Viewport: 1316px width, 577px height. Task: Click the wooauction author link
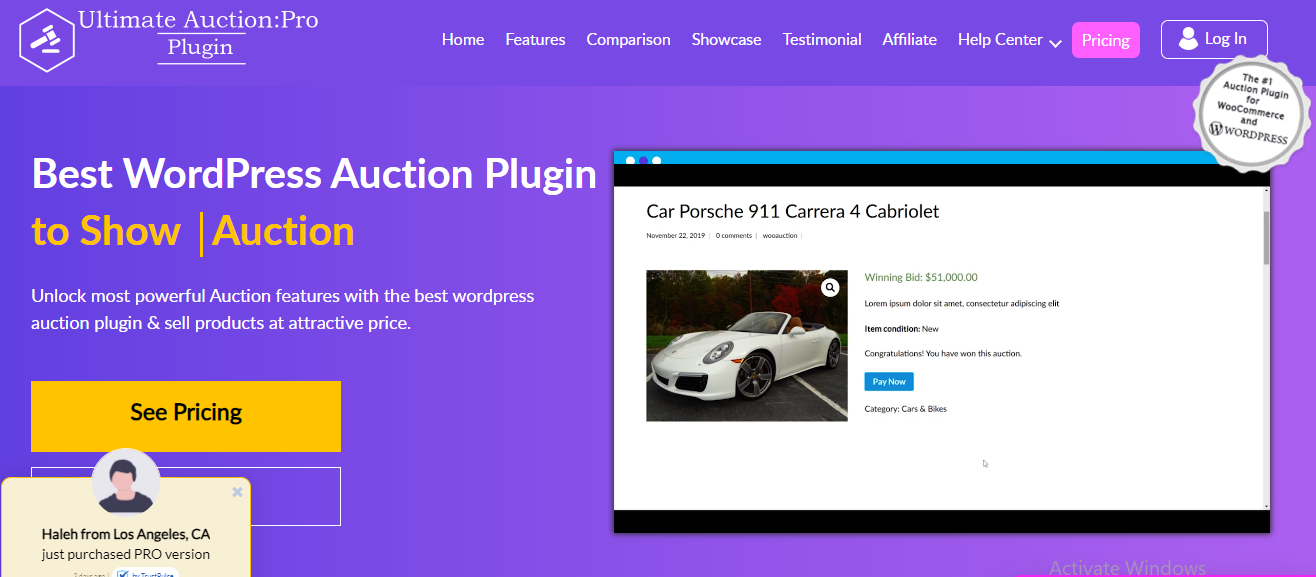779,235
